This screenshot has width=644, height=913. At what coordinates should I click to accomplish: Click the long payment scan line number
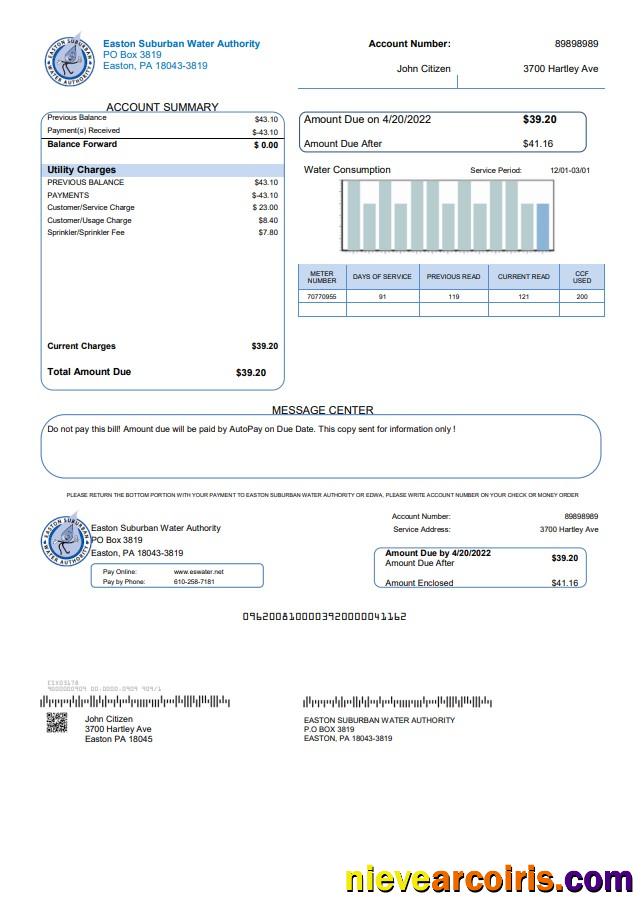324,617
